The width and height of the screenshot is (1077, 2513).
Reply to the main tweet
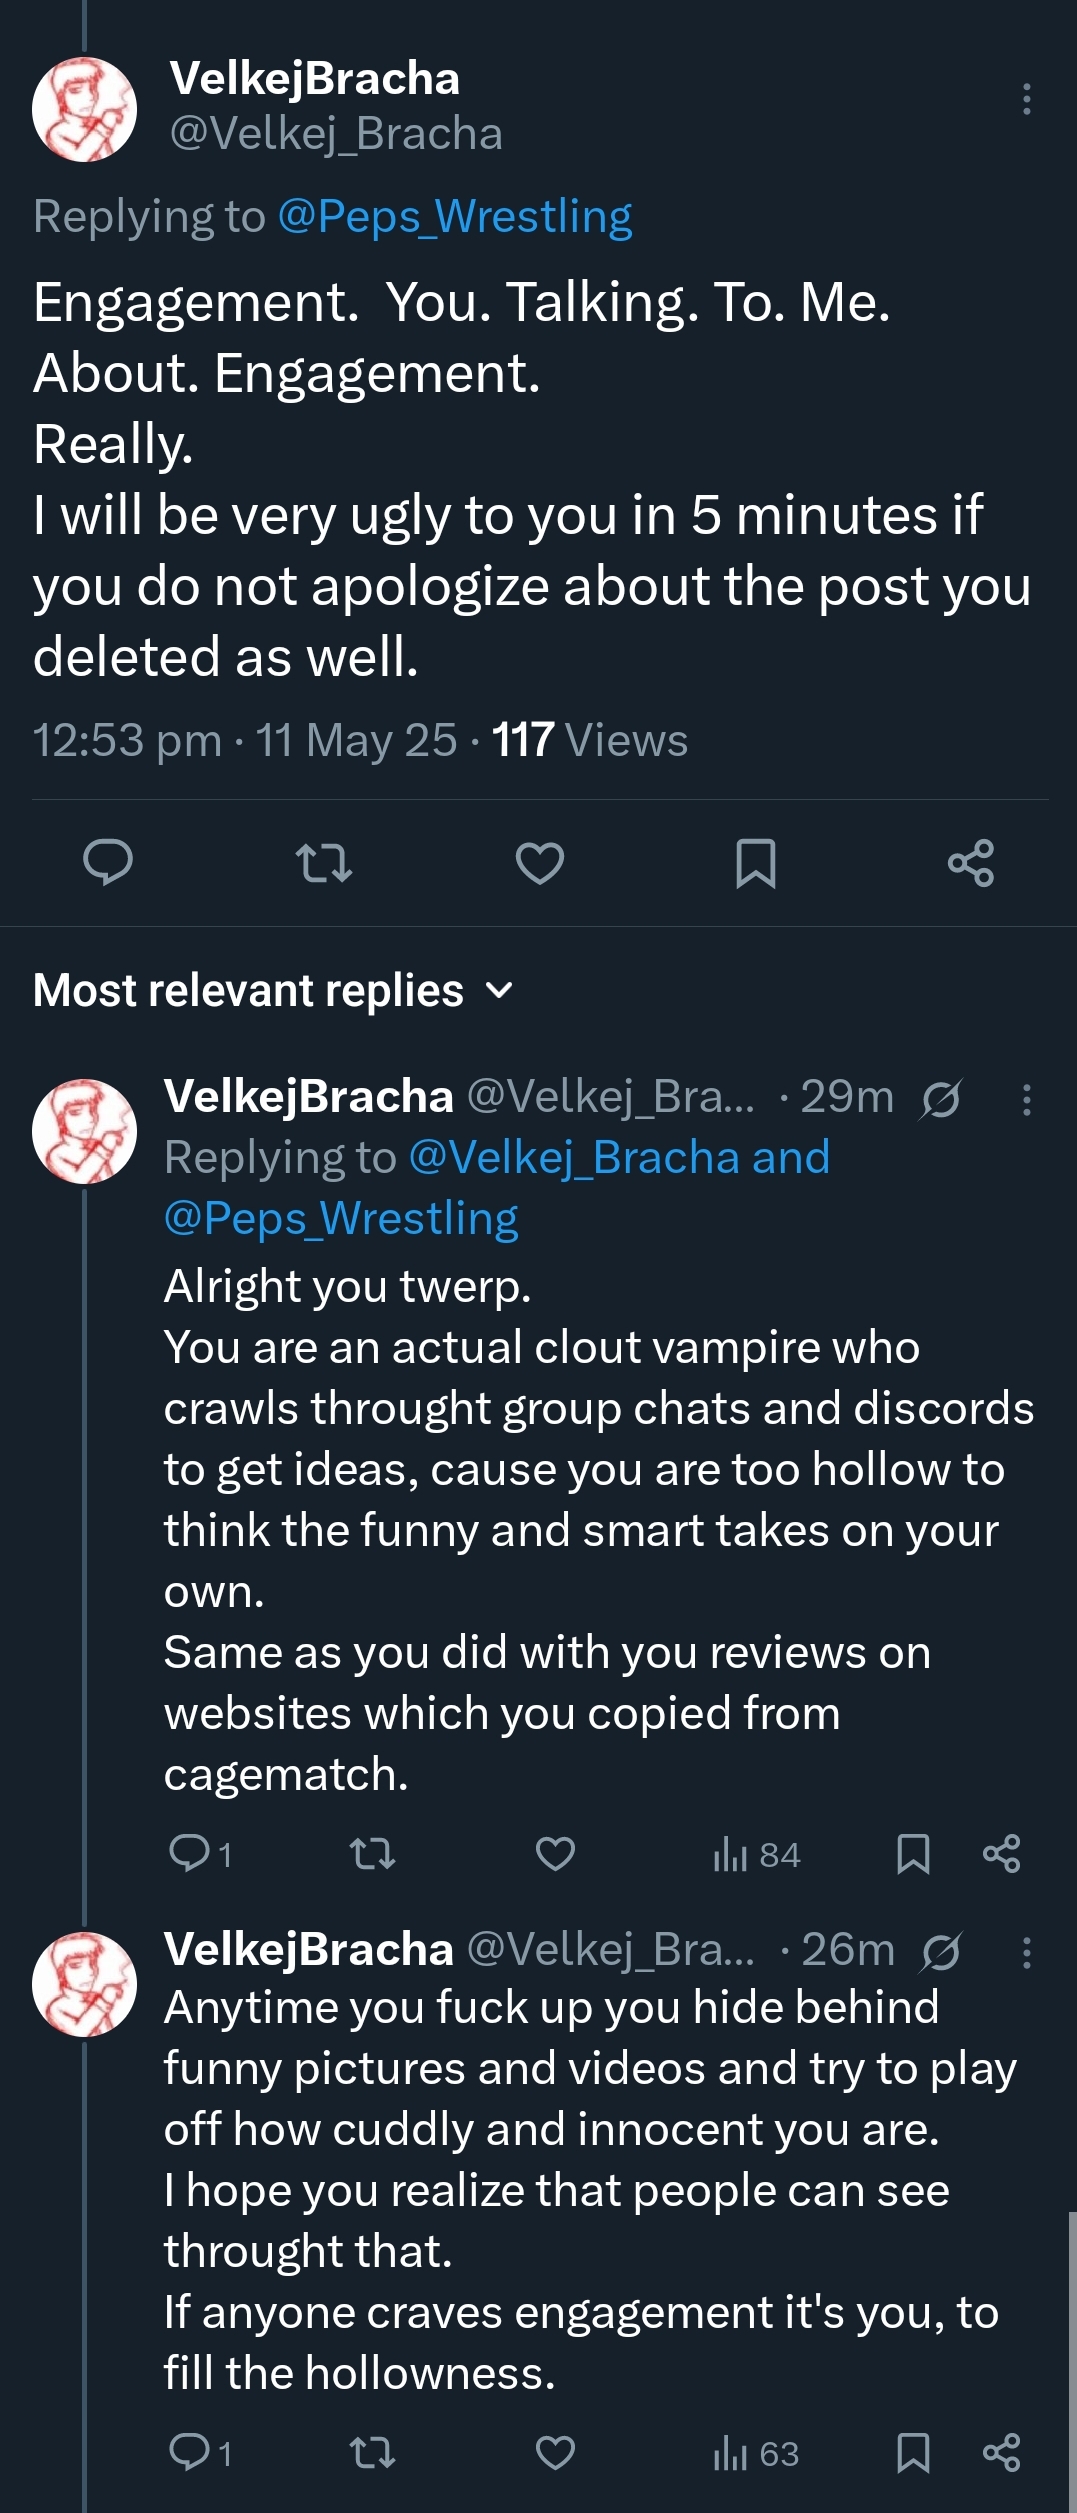click(108, 862)
